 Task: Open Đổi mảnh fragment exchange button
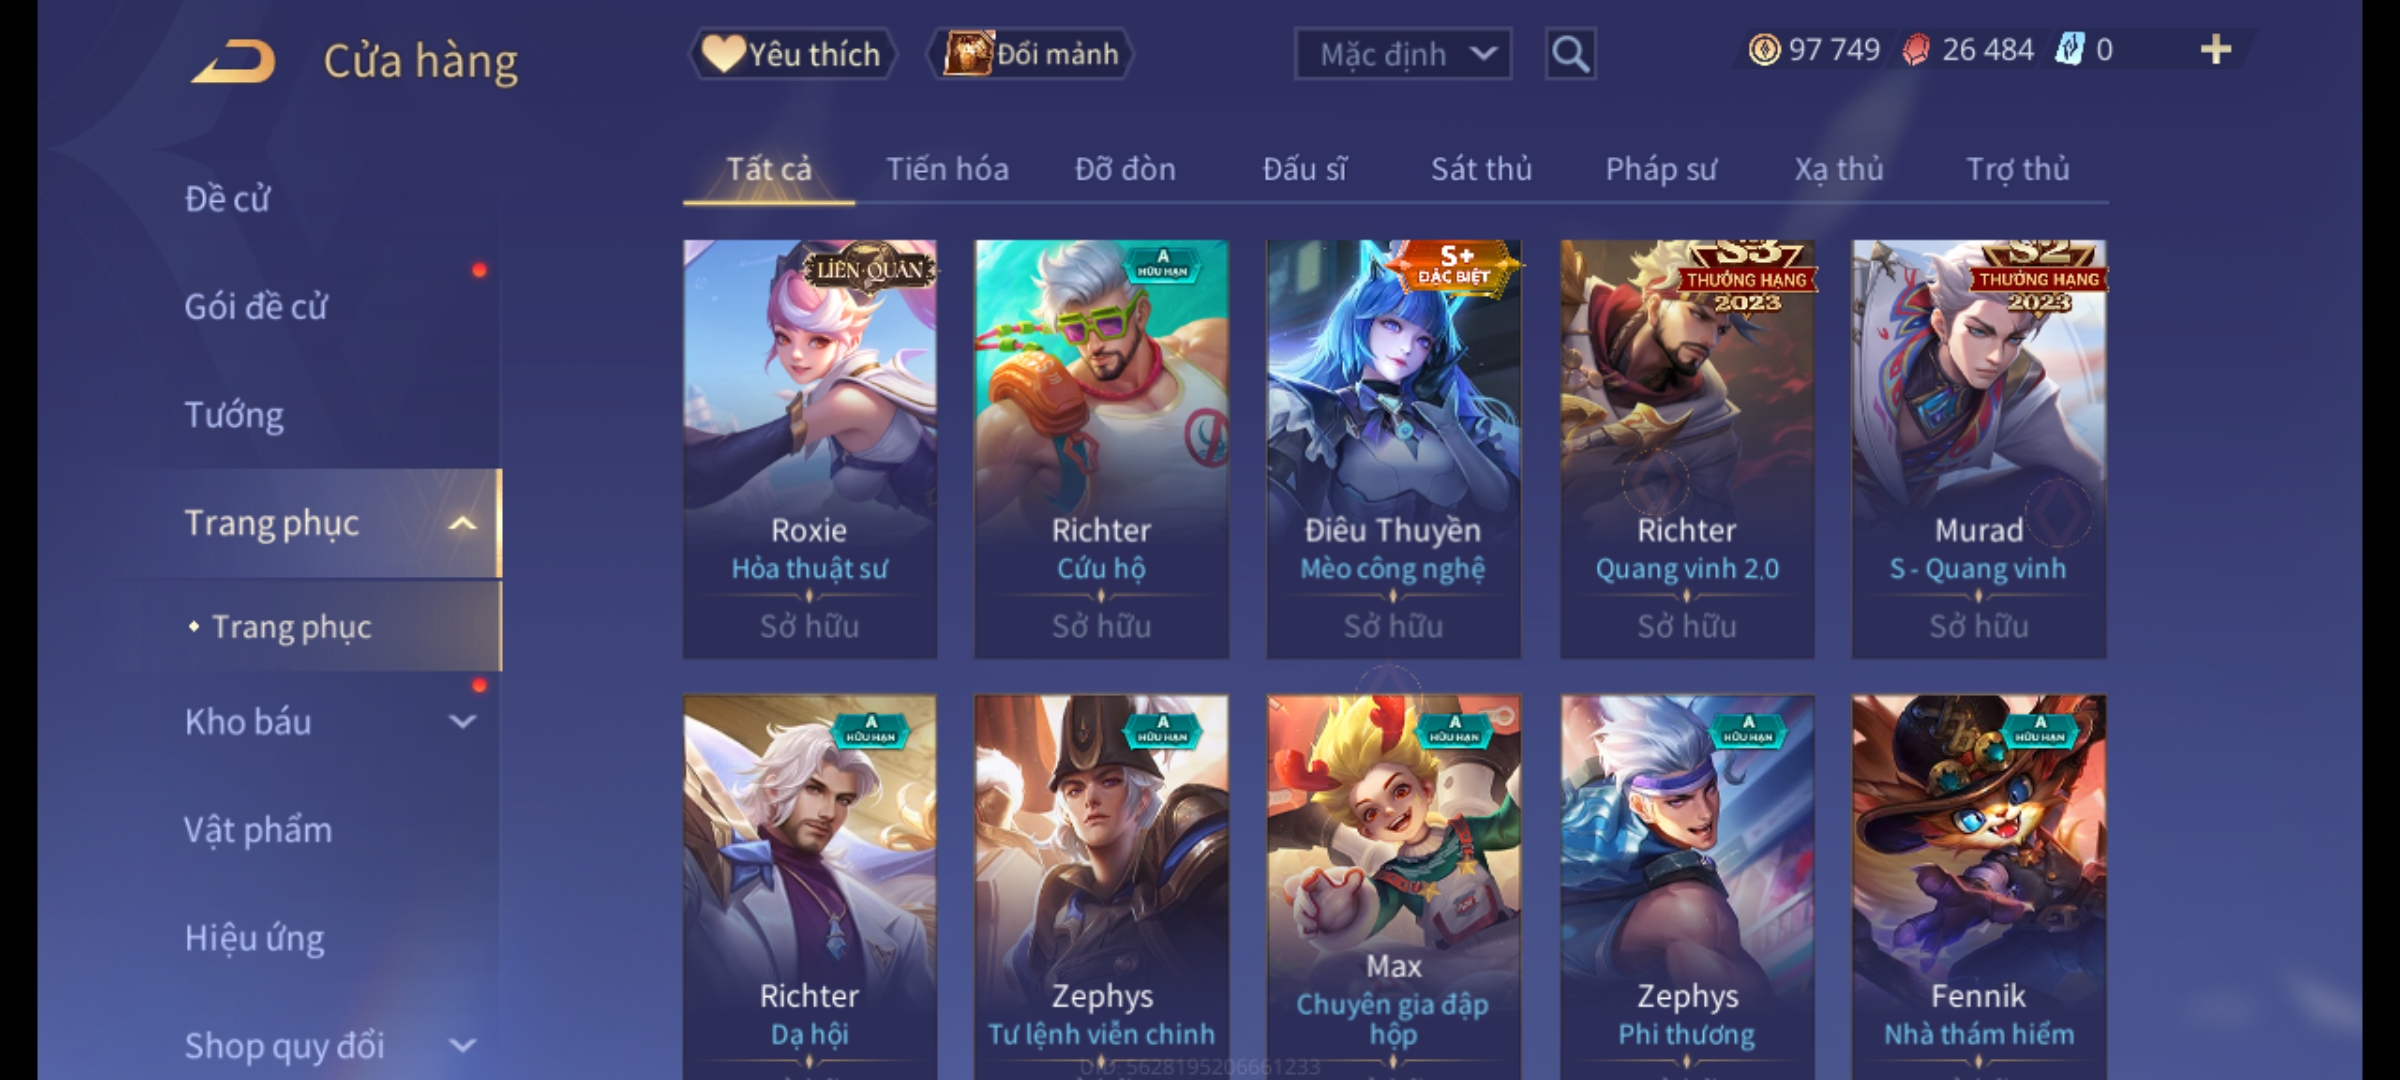[x=1030, y=54]
